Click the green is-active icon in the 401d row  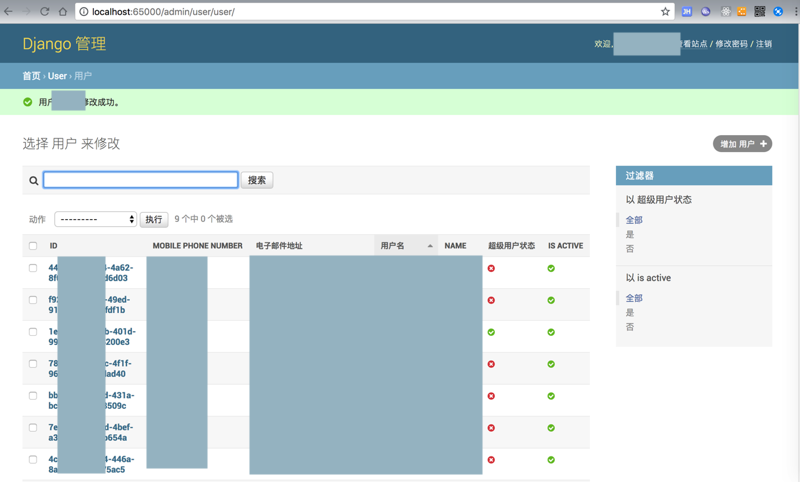551,332
